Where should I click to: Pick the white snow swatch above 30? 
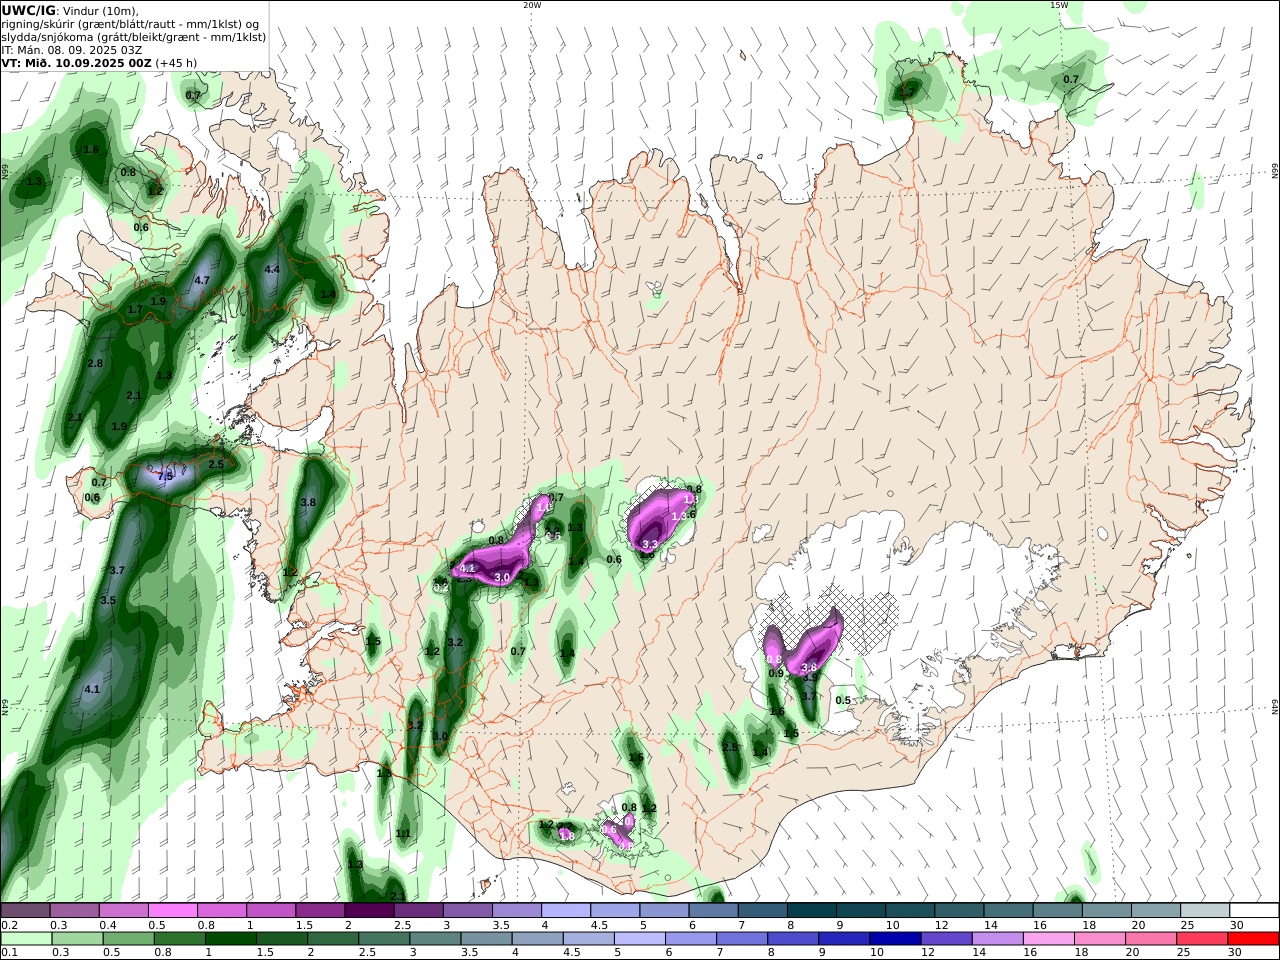1254,911
